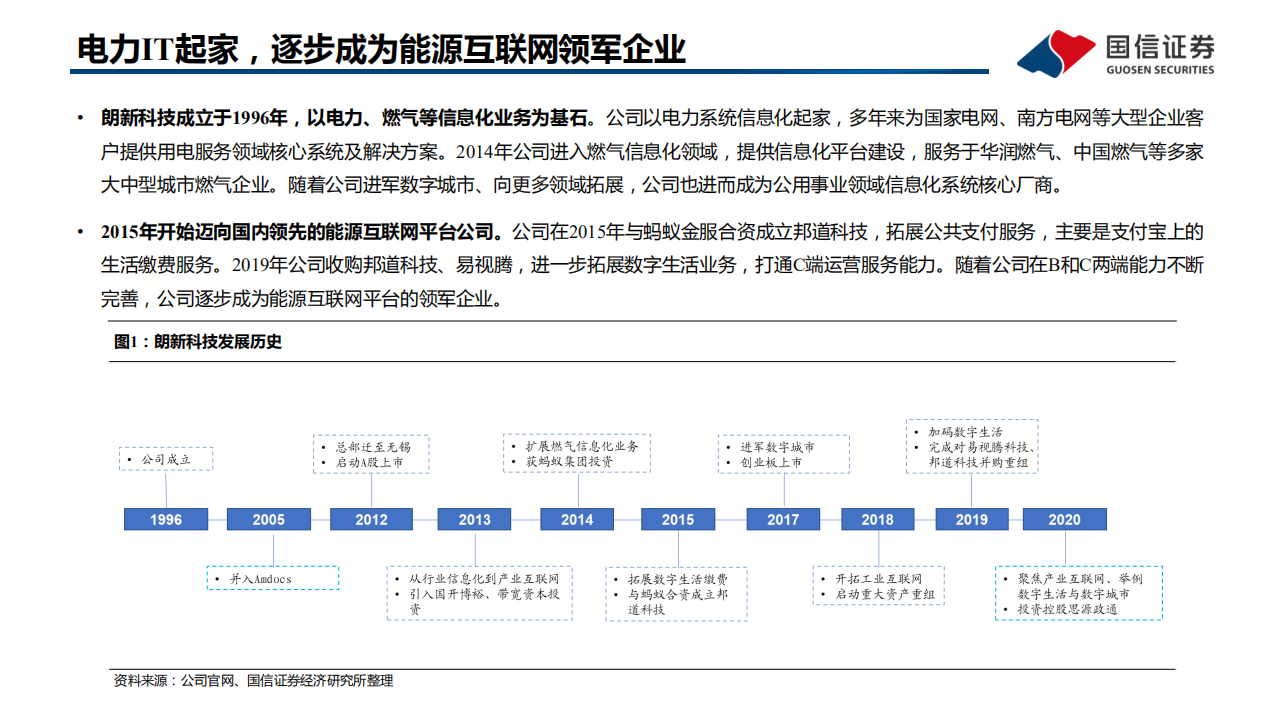Click the 资料来源 source text line
This screenshot has height=719, width=1279.
pyautogui.click(x=253, y=684)
